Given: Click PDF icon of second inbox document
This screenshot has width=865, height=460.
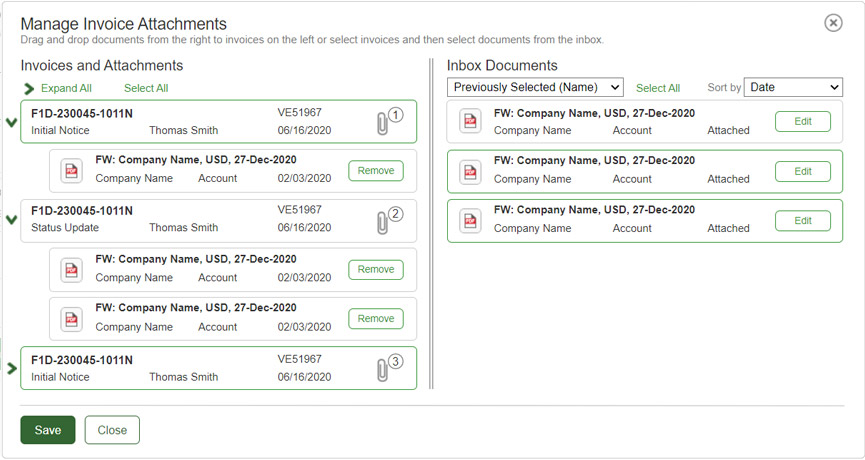Looking at the screenshot, I should pos(470,171).
